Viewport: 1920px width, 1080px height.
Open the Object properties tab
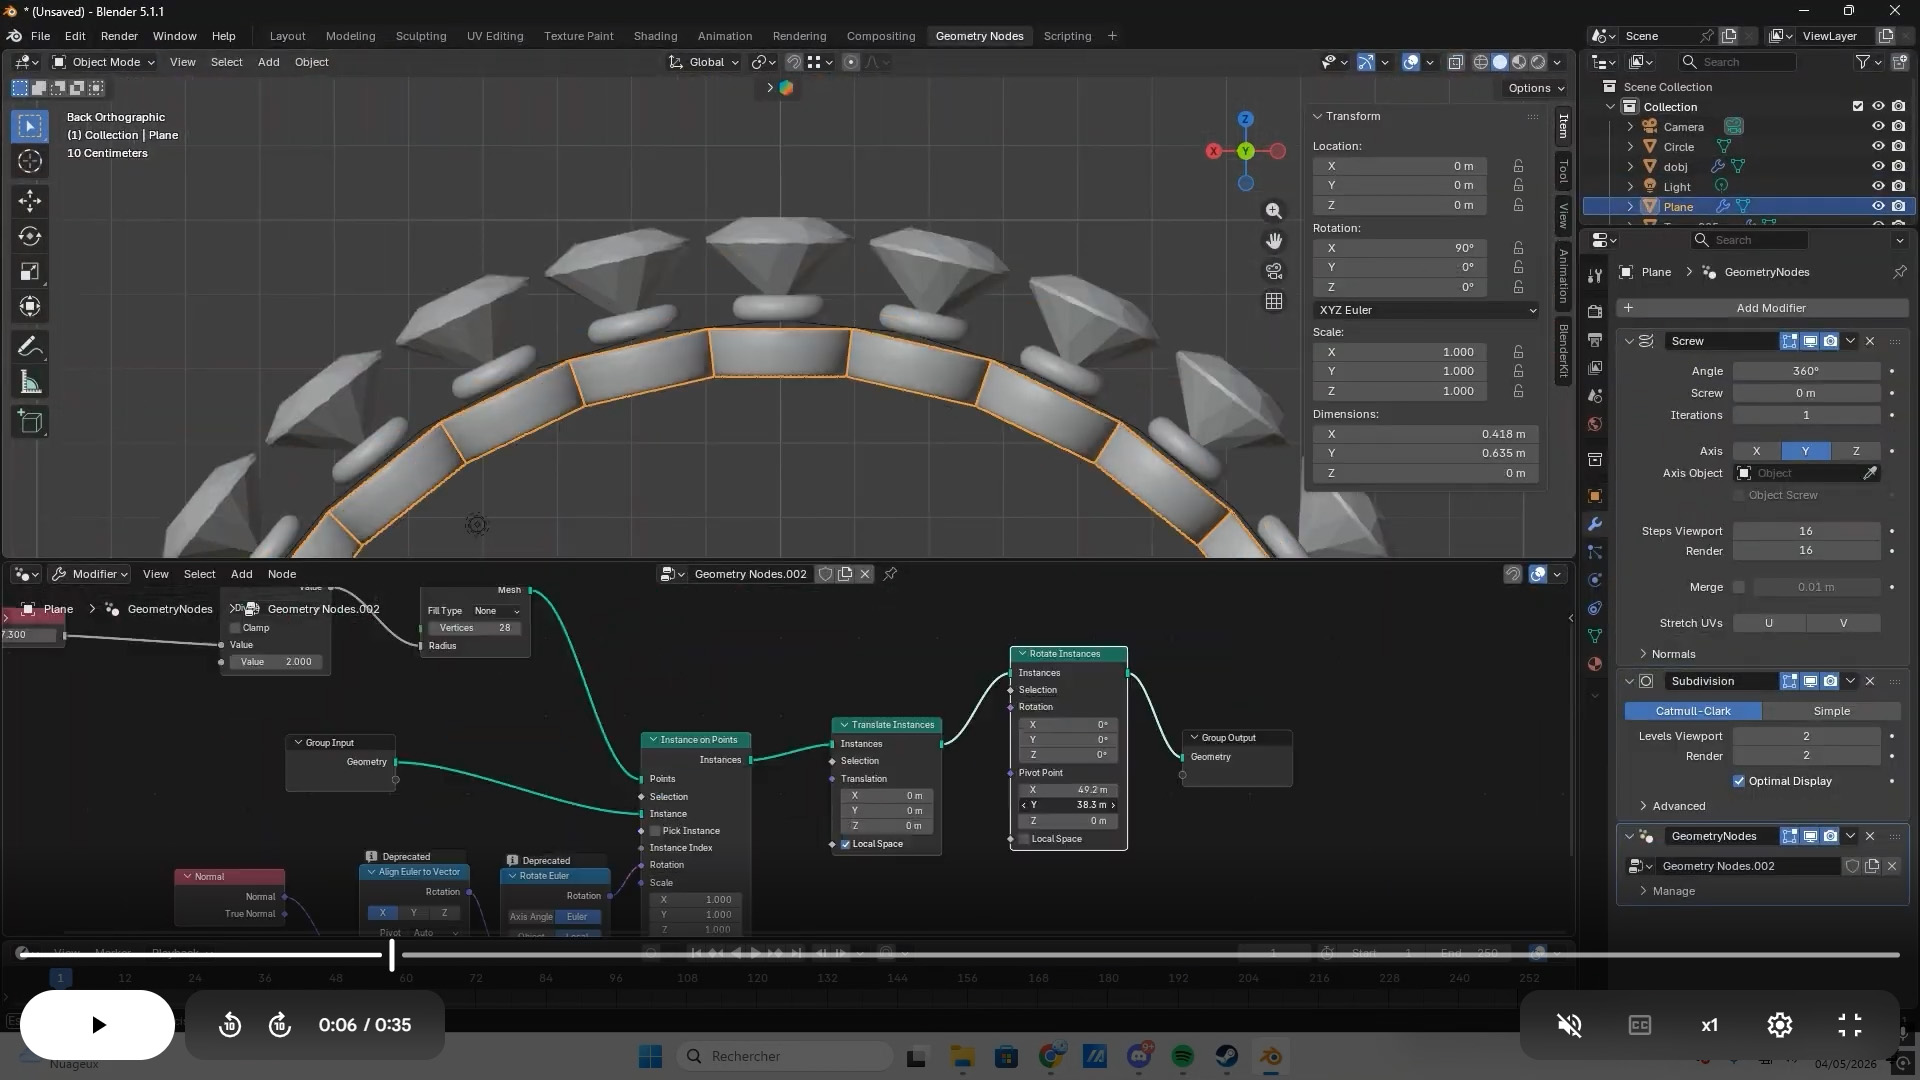[x=1595, y=496]
